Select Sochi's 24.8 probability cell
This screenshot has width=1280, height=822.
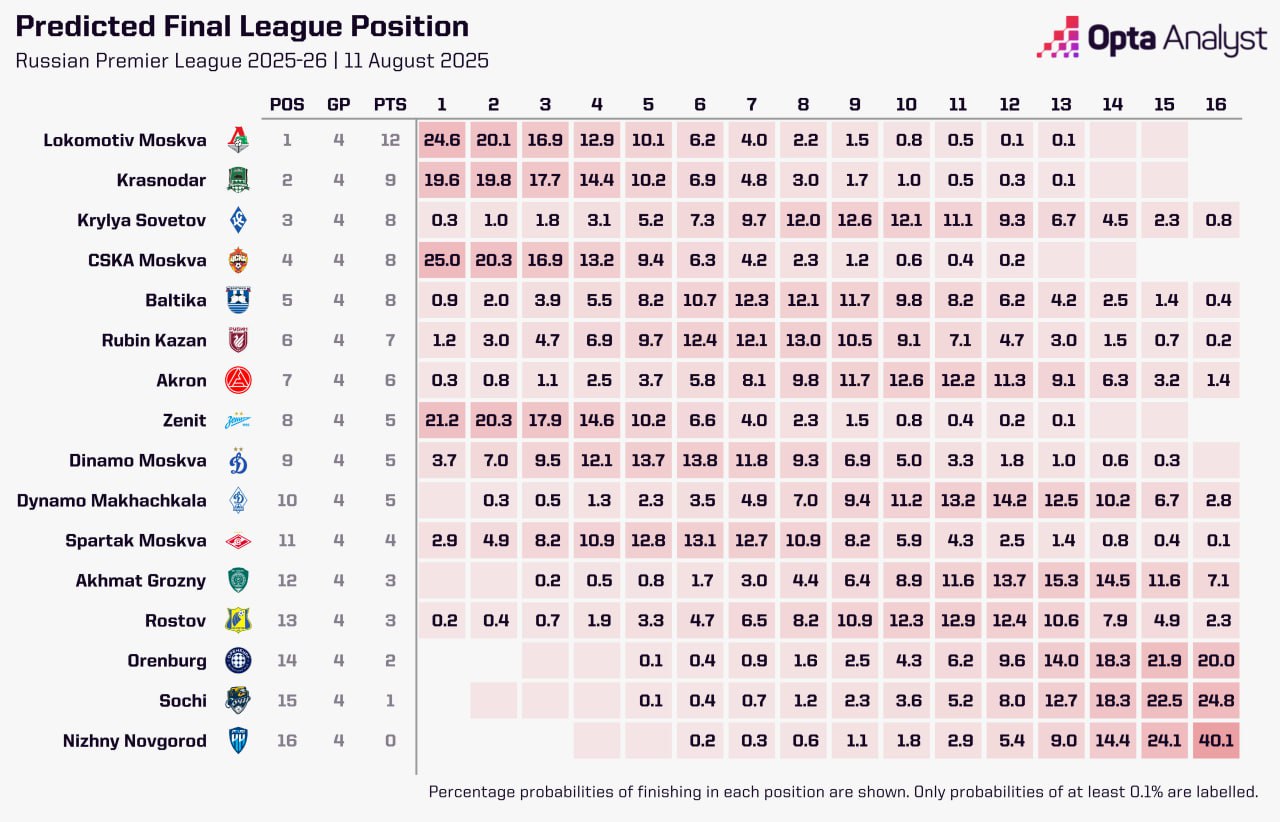click(x=1216, y=701)
